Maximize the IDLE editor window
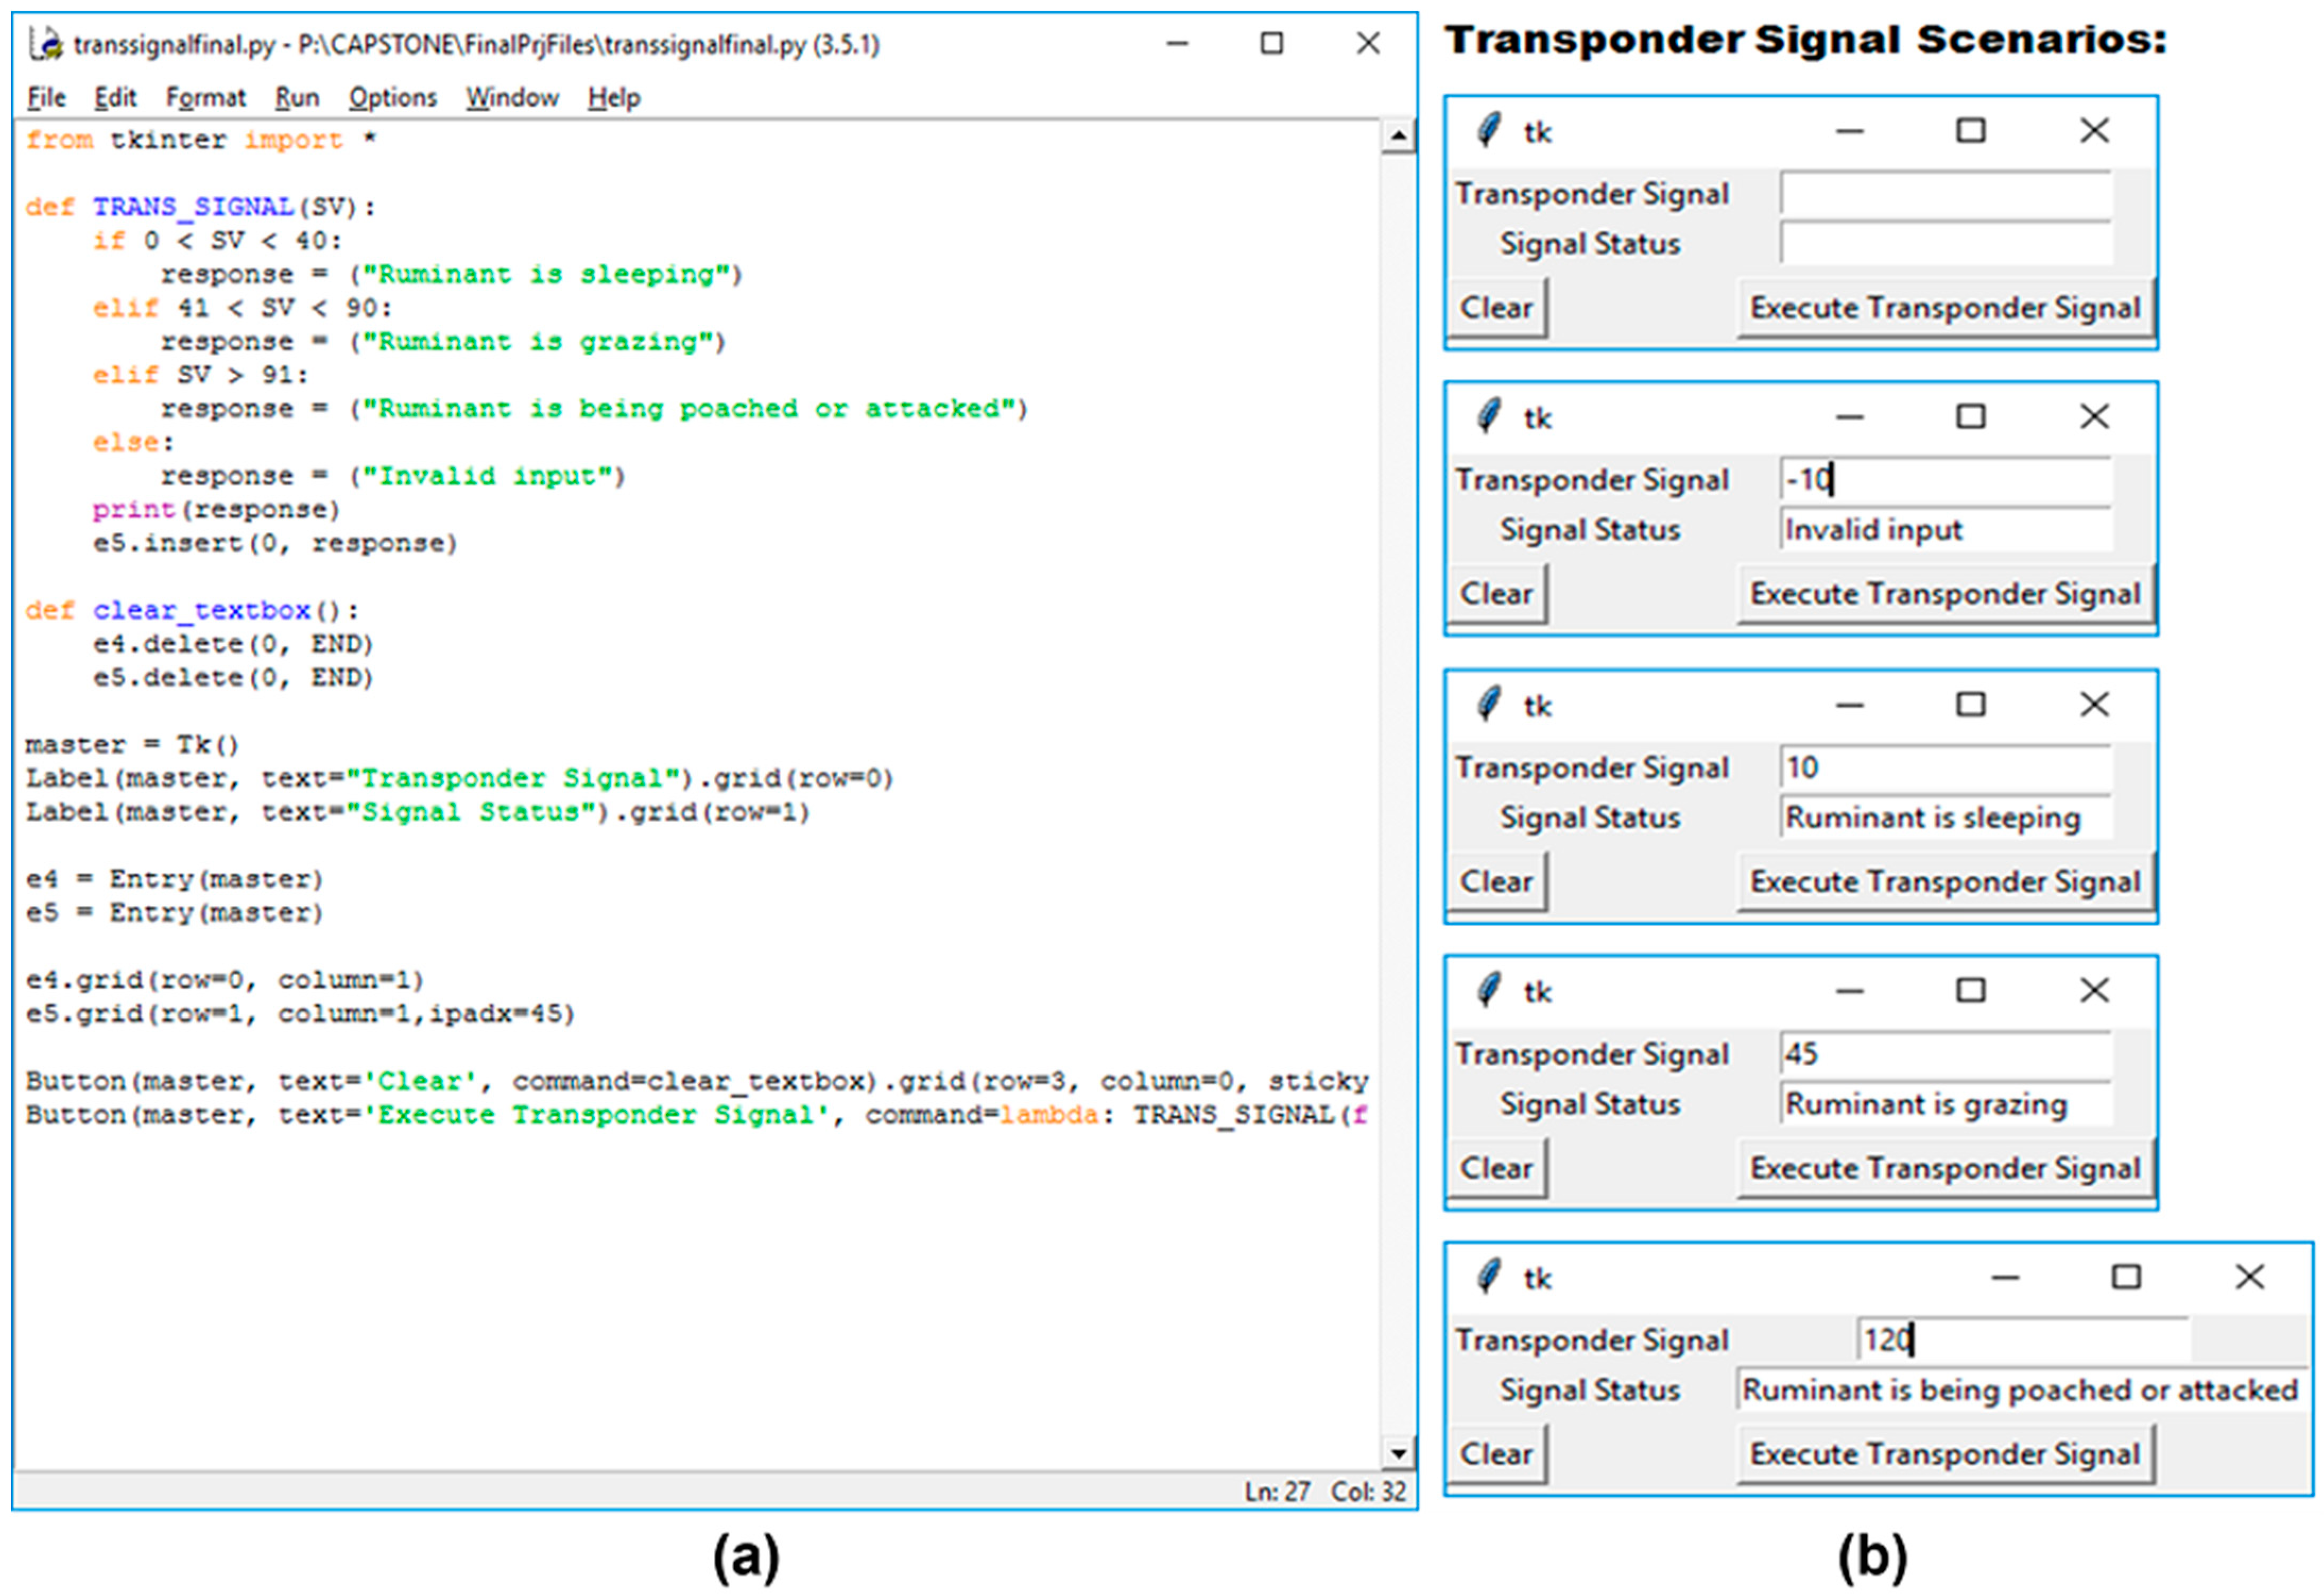This screenshot has width=2324, height=1594. 1271,43
